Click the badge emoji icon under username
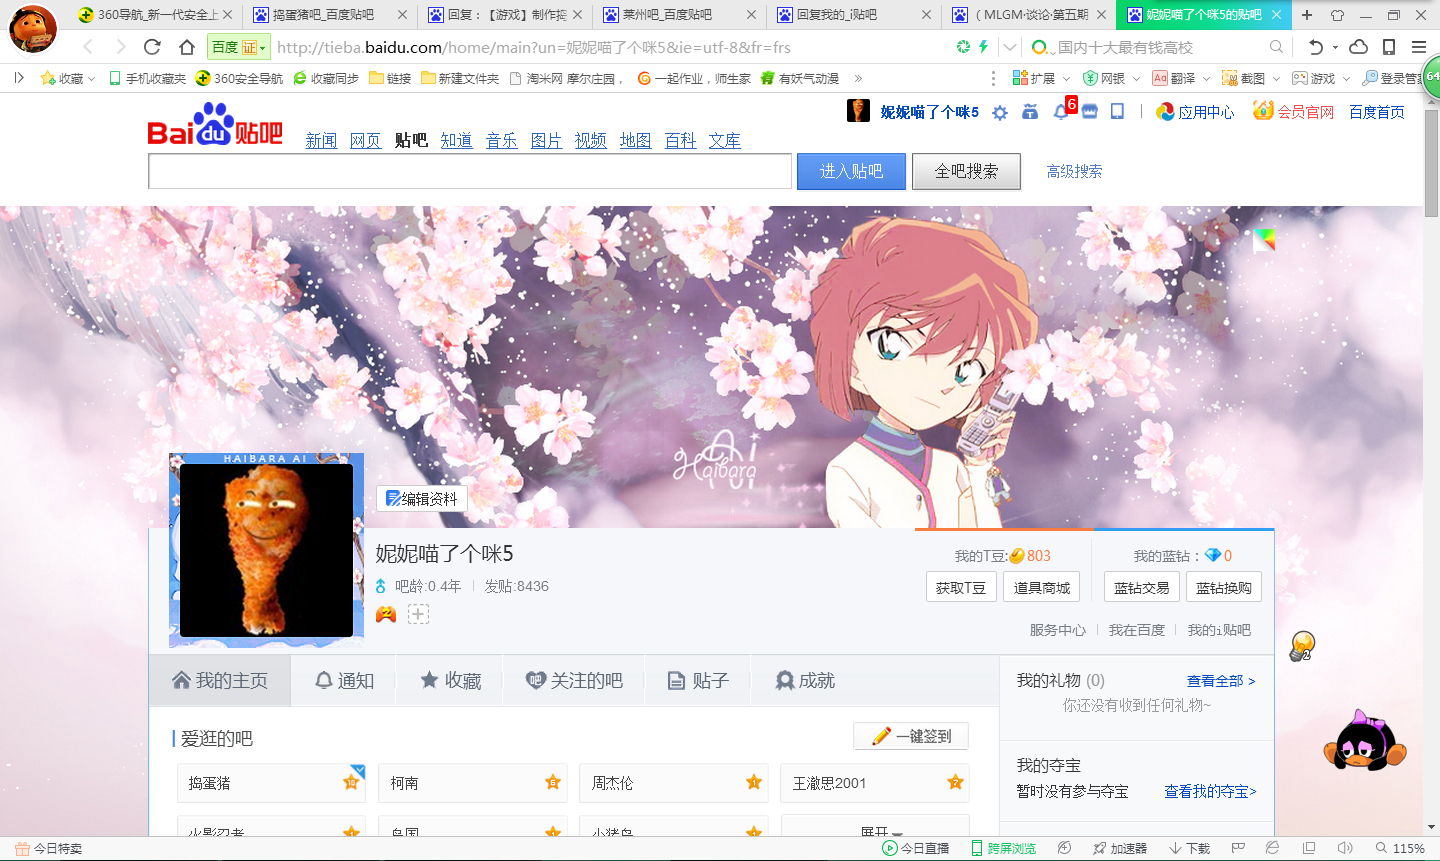The image size is (1440, 861). (386, 614)
